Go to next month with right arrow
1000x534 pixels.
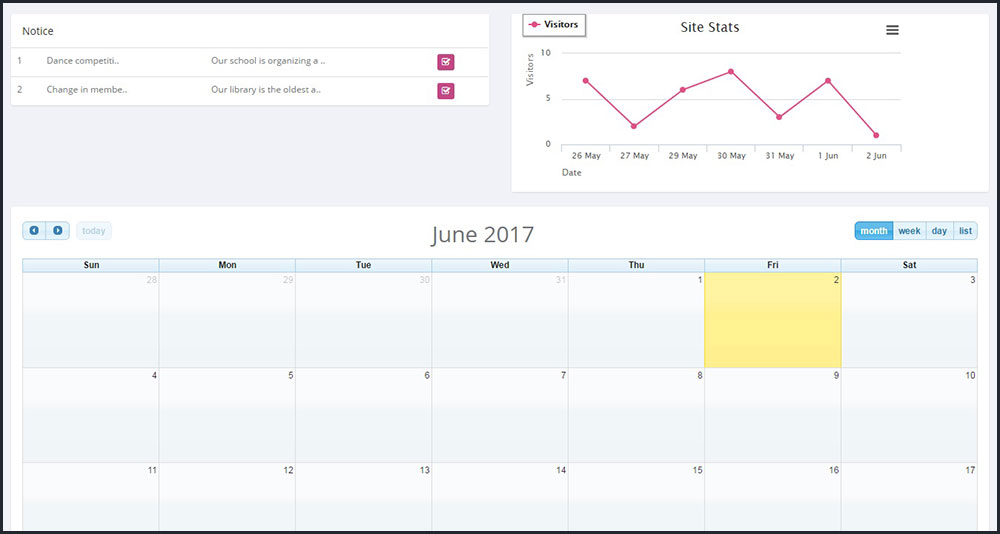click(x=57, y=230)
